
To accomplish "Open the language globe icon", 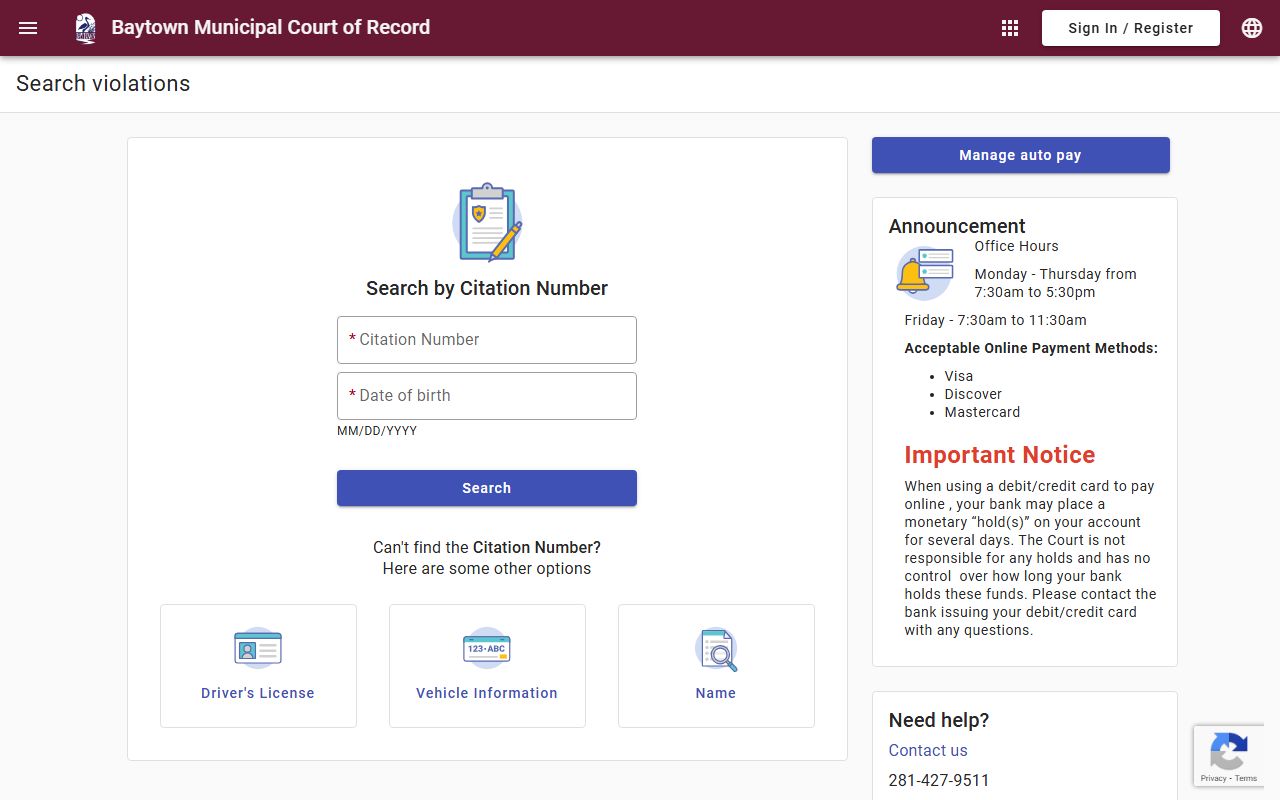I will click(1252, 28).
